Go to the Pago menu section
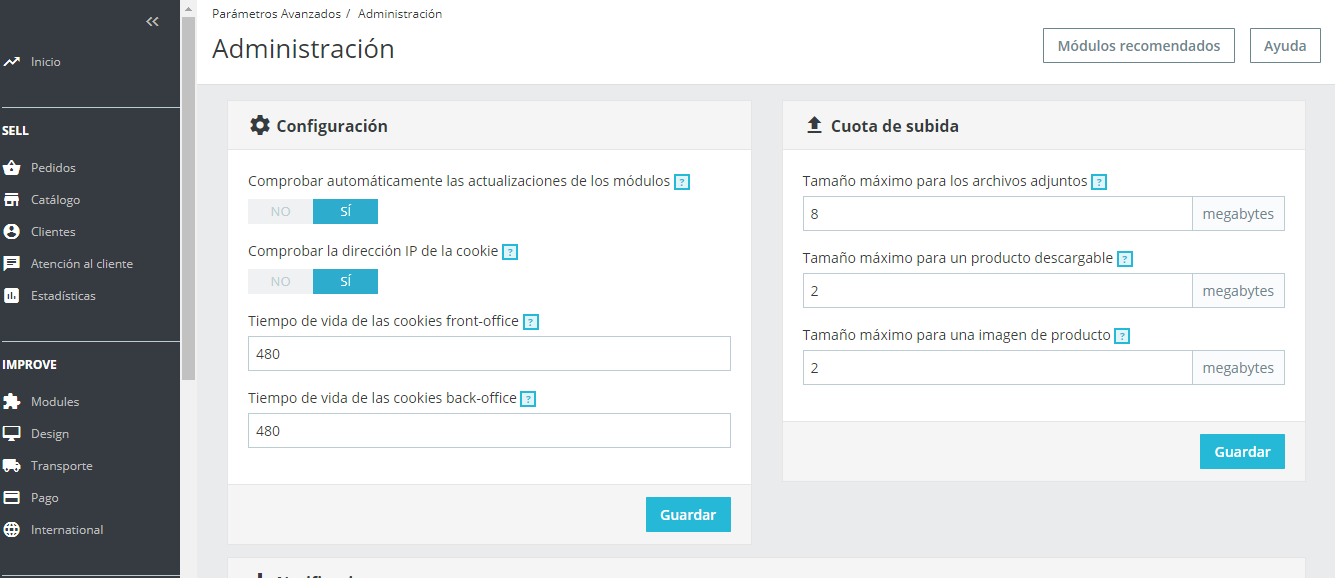The width and height of the screenshot is (1335, 578). click(45, 498)
